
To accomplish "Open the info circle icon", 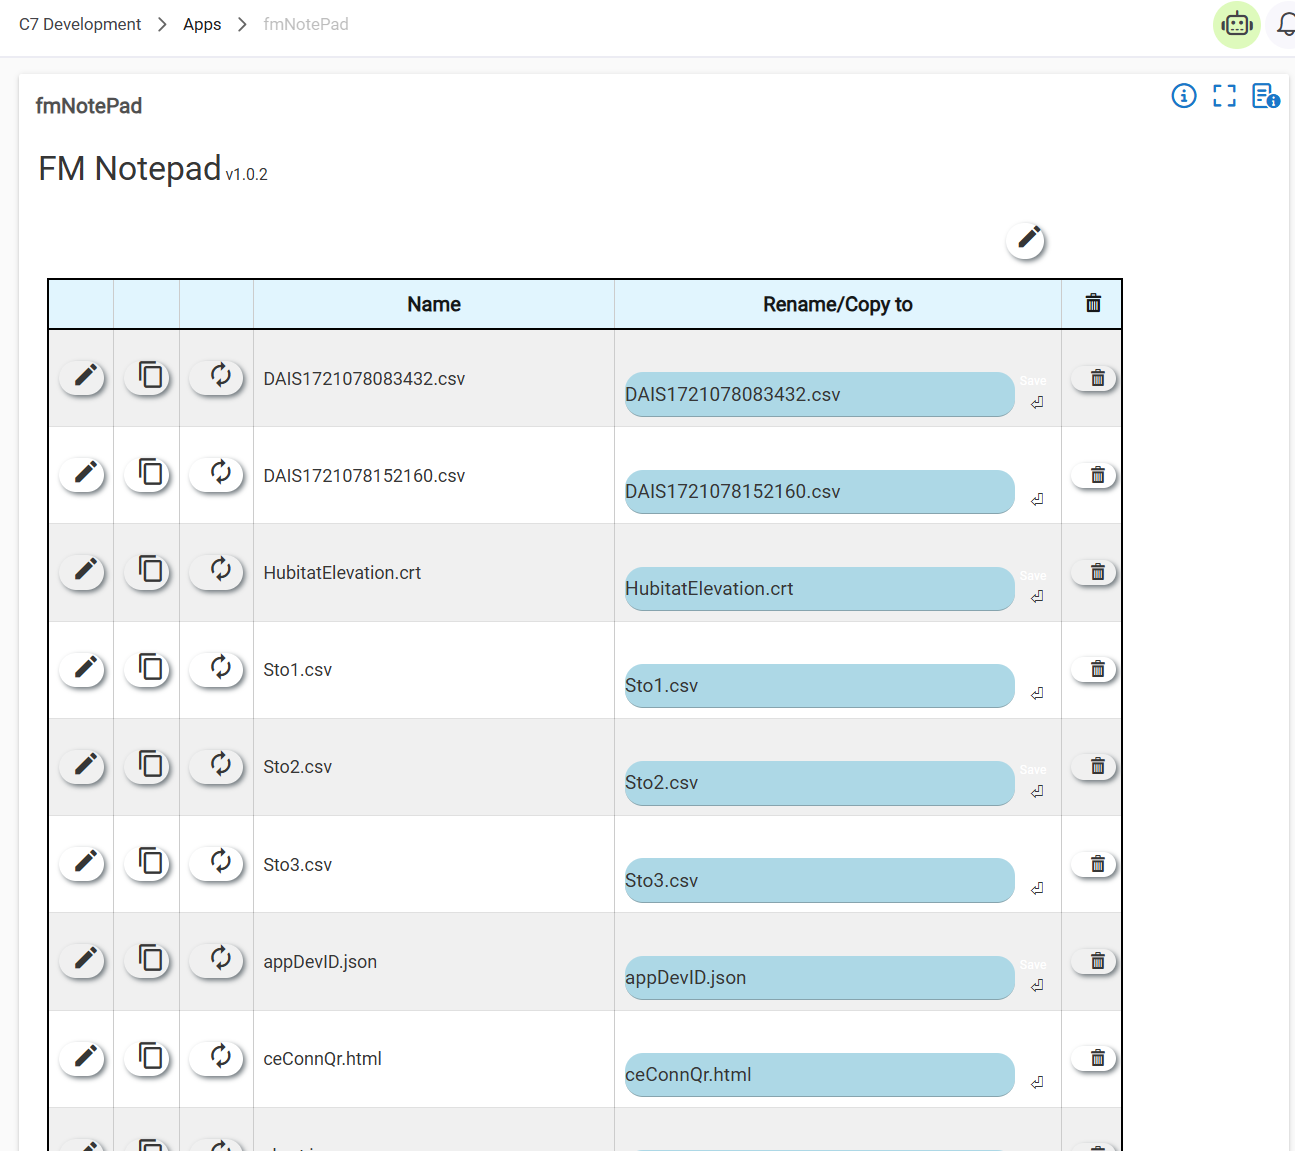I will [1183, 96].
